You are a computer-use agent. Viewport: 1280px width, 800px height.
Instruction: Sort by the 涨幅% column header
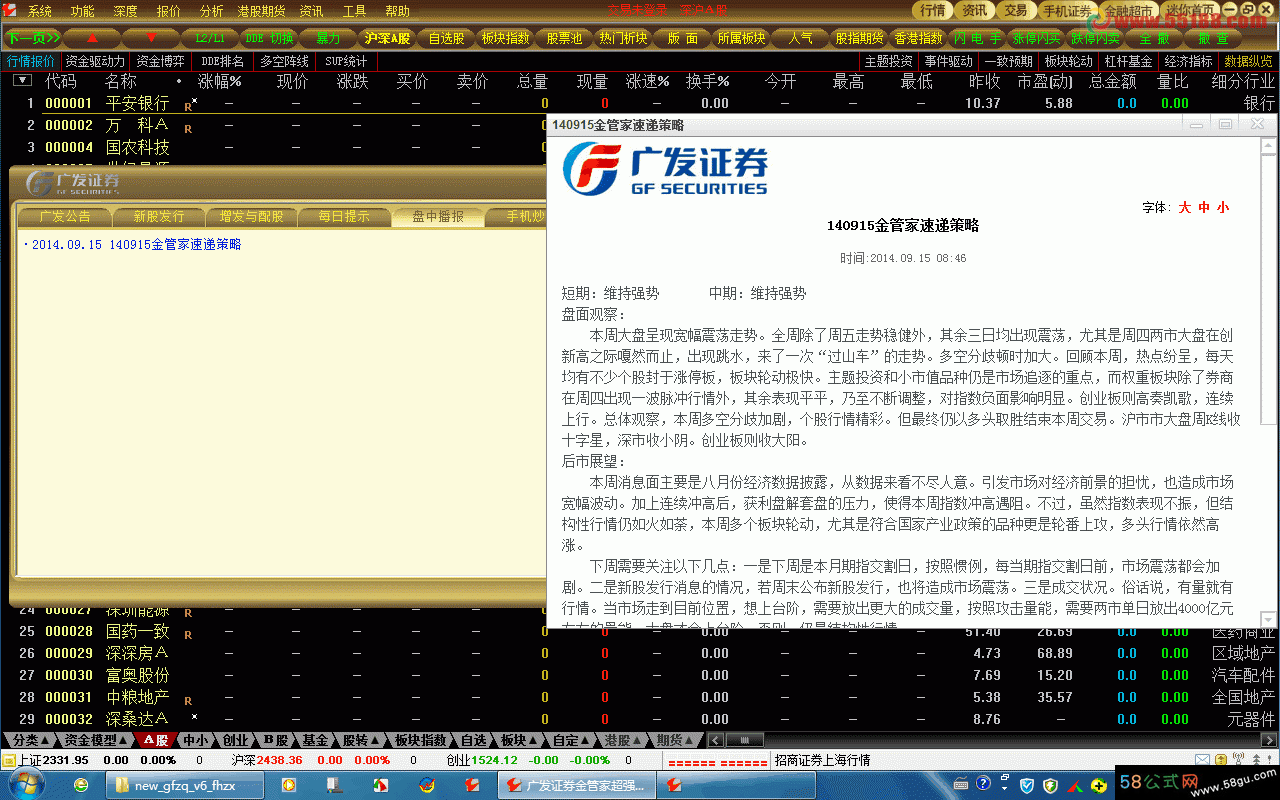click(x=220, y=81)
